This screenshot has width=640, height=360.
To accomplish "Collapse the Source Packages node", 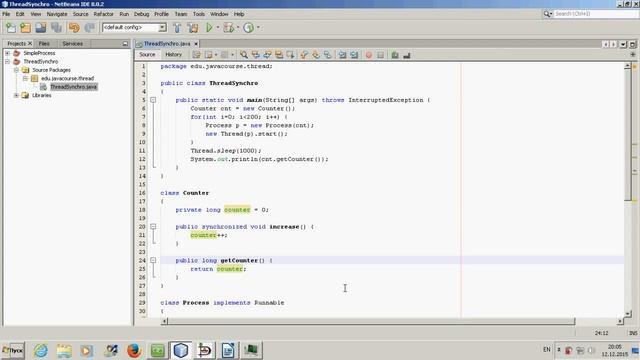I will pyautogui.click(x=16, y=70).
